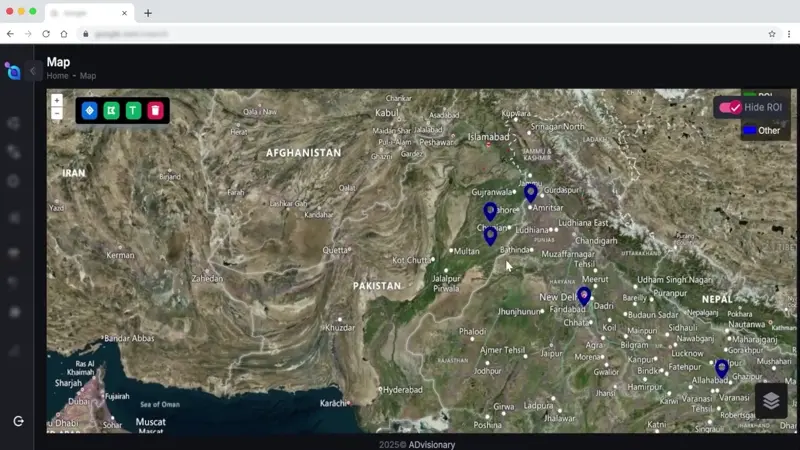The width and height of the screenshot is (800, 450).
Task: Click the logout icon in the sidebar
Action: tap(18, 421)
